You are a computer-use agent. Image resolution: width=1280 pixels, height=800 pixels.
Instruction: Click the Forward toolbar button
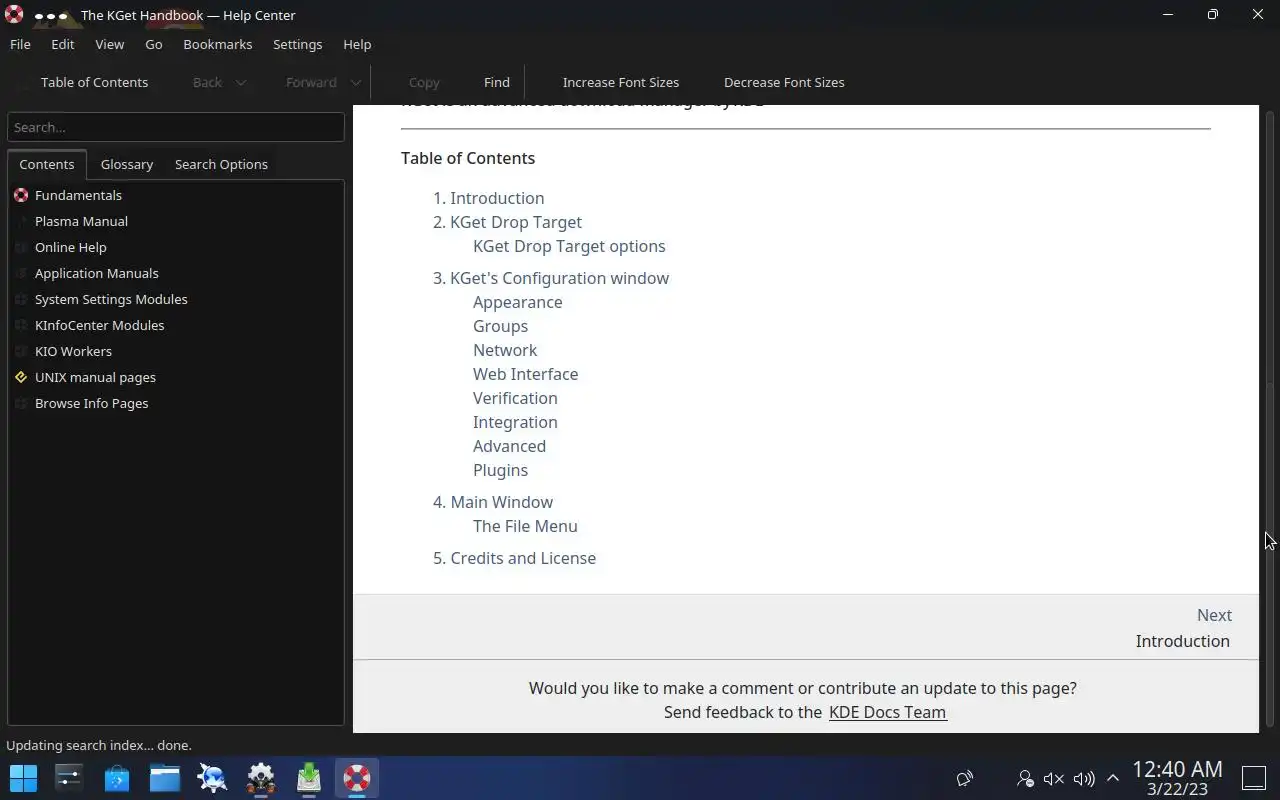point(311,82)
